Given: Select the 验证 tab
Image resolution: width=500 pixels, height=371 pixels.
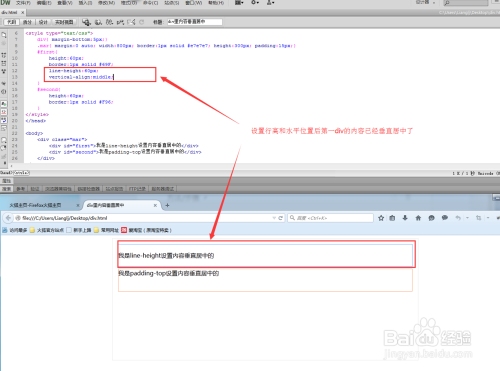Looking at the screenshot, I should tap(35, 189).
